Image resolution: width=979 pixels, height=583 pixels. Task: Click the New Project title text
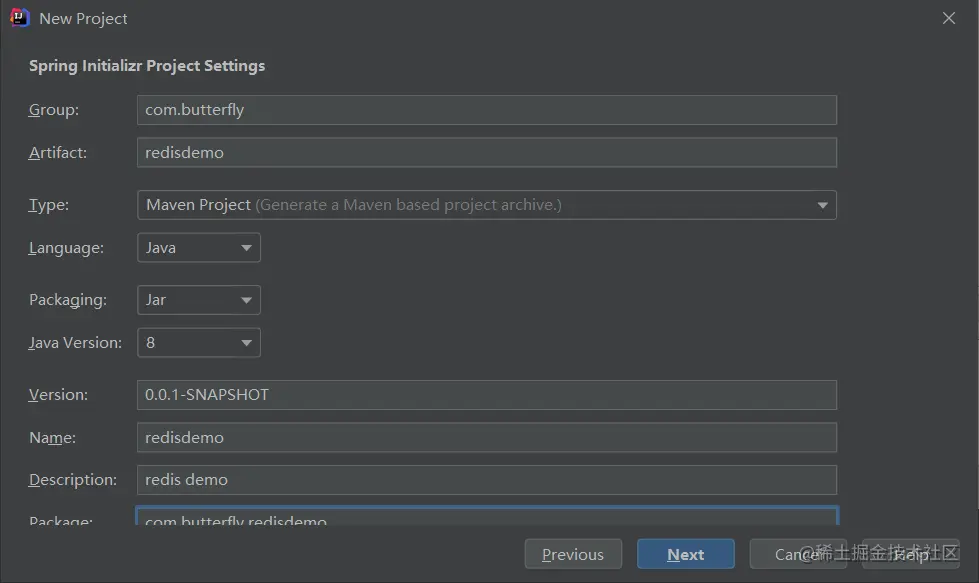83,19
